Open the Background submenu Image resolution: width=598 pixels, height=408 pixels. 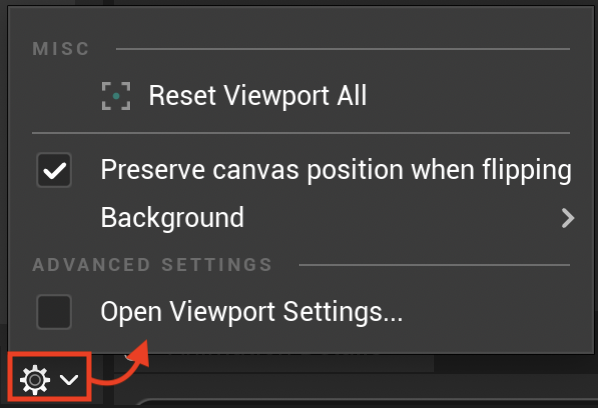point(301,218)
